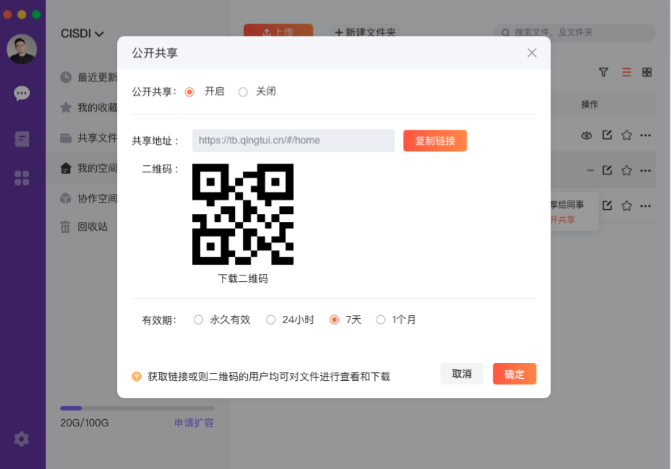
Task: Open 协作空间 in left navigation
Action: tap(89, 198)
